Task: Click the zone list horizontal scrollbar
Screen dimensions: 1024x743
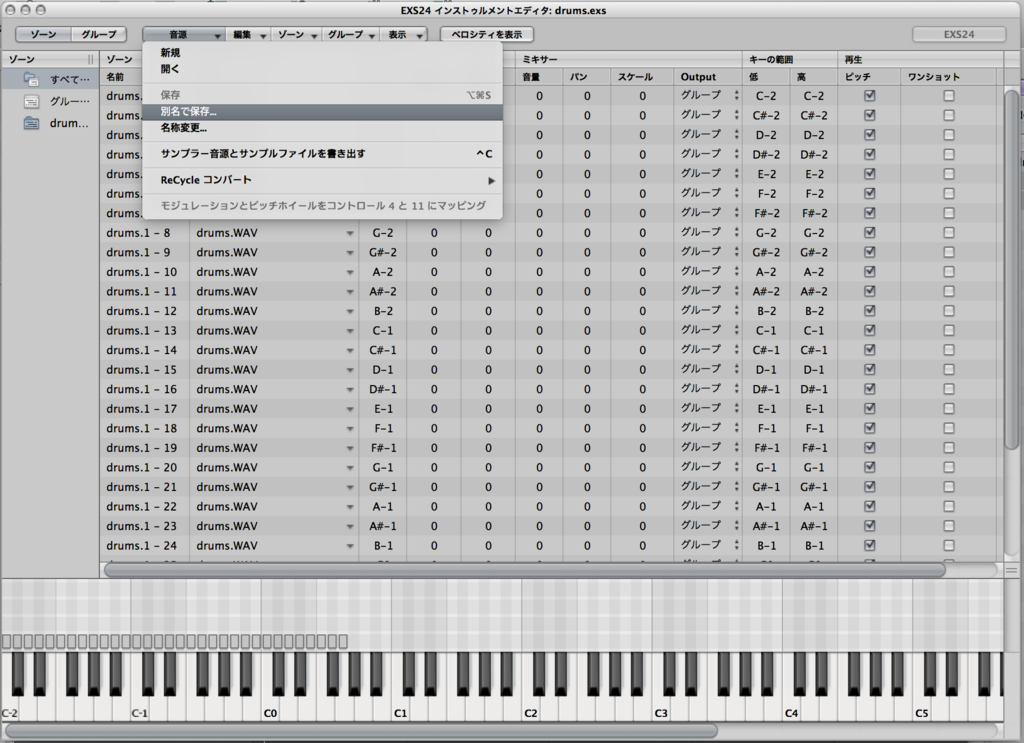Action: tap(524, 571)
